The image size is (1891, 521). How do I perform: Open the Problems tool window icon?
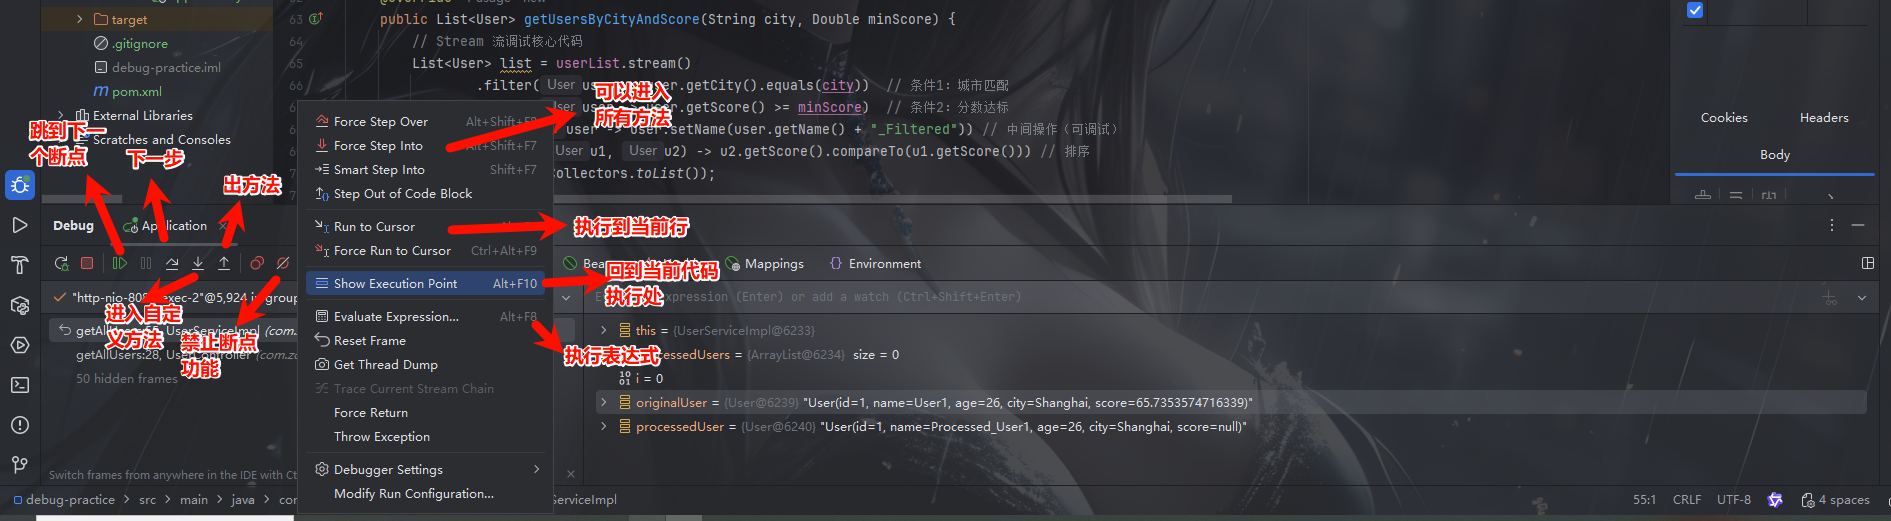click(20, 425)
